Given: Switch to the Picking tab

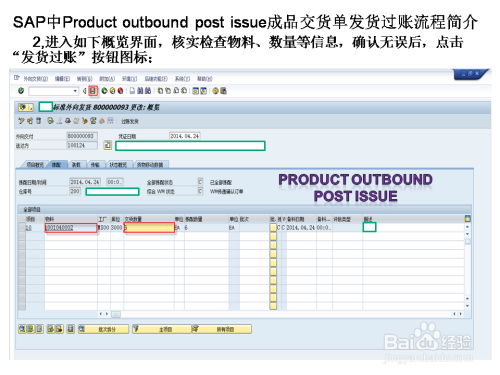Looking at the screenshot, I should (57, 165).
